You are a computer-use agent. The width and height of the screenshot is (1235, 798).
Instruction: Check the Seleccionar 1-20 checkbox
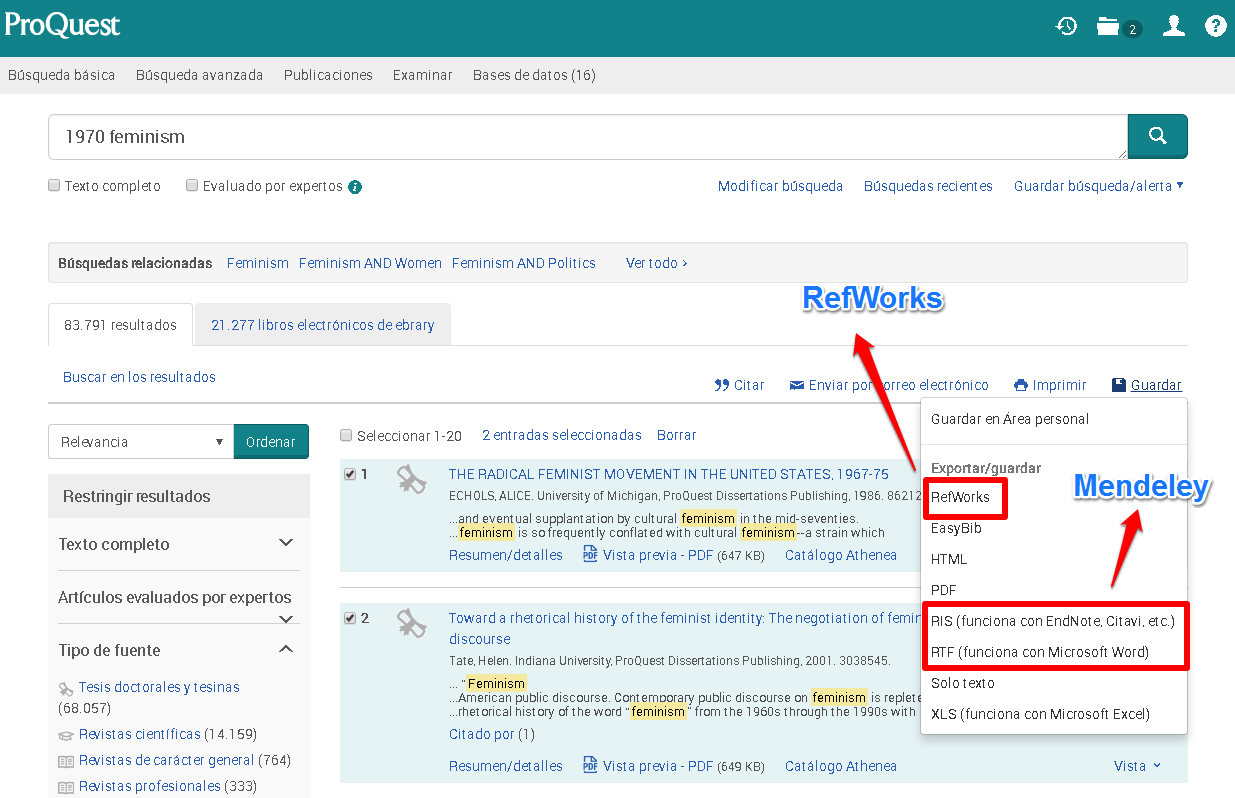(x=346, y=435)
